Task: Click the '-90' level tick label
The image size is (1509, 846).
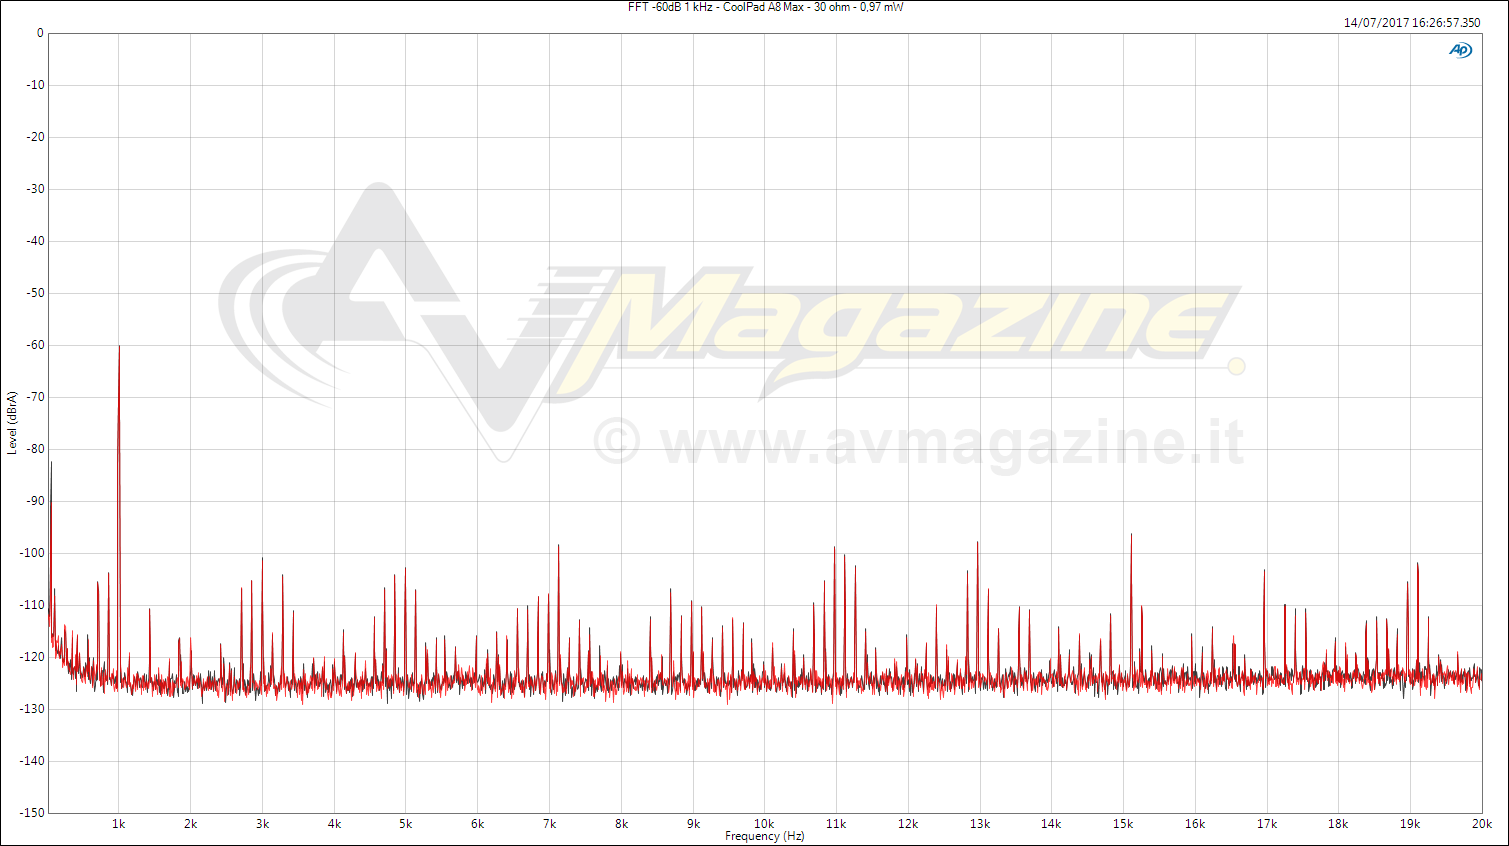Action: click(36, 501)
